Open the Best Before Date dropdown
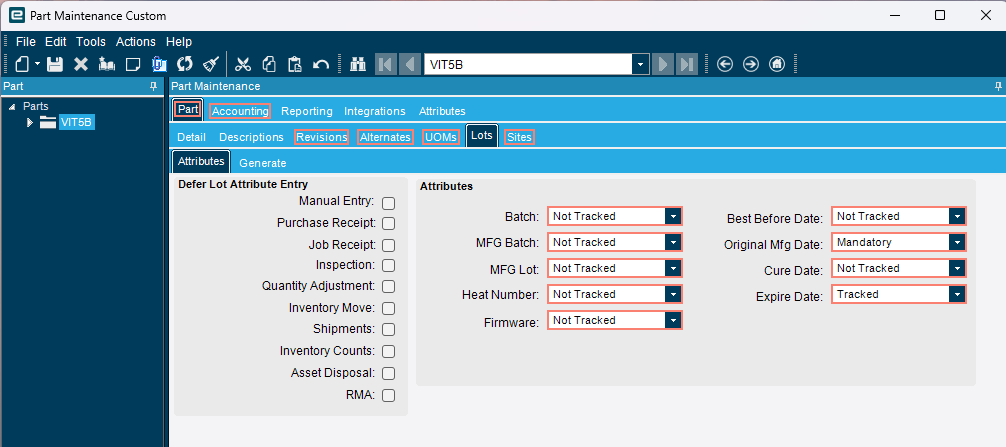 (x=957, y=216)
